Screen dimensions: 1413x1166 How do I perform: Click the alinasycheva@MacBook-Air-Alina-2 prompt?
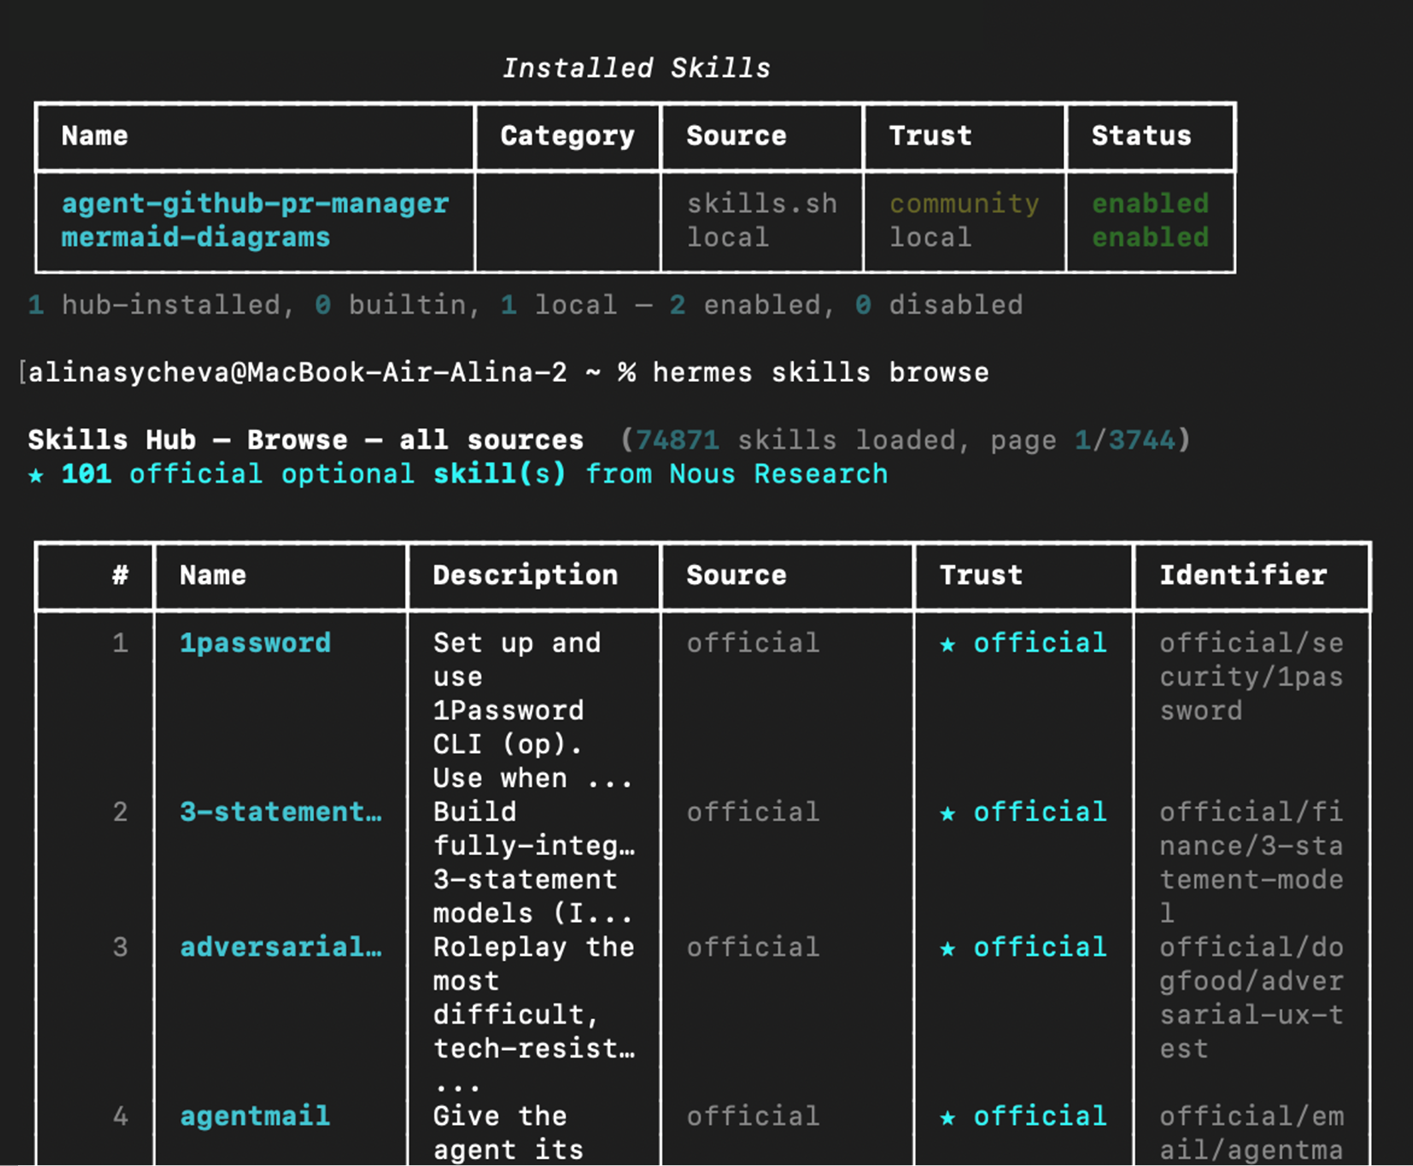(297, 372)
